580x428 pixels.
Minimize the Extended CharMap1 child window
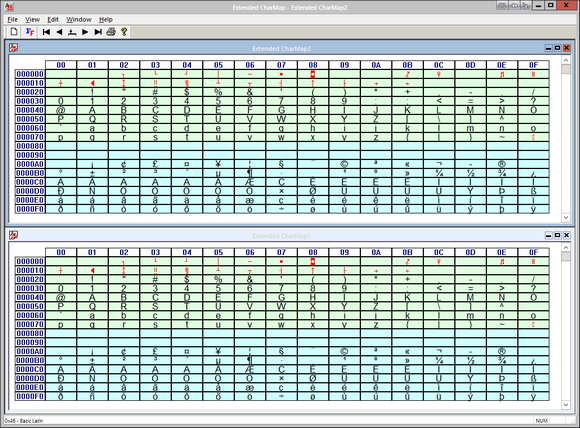click(x=549, y=235)
